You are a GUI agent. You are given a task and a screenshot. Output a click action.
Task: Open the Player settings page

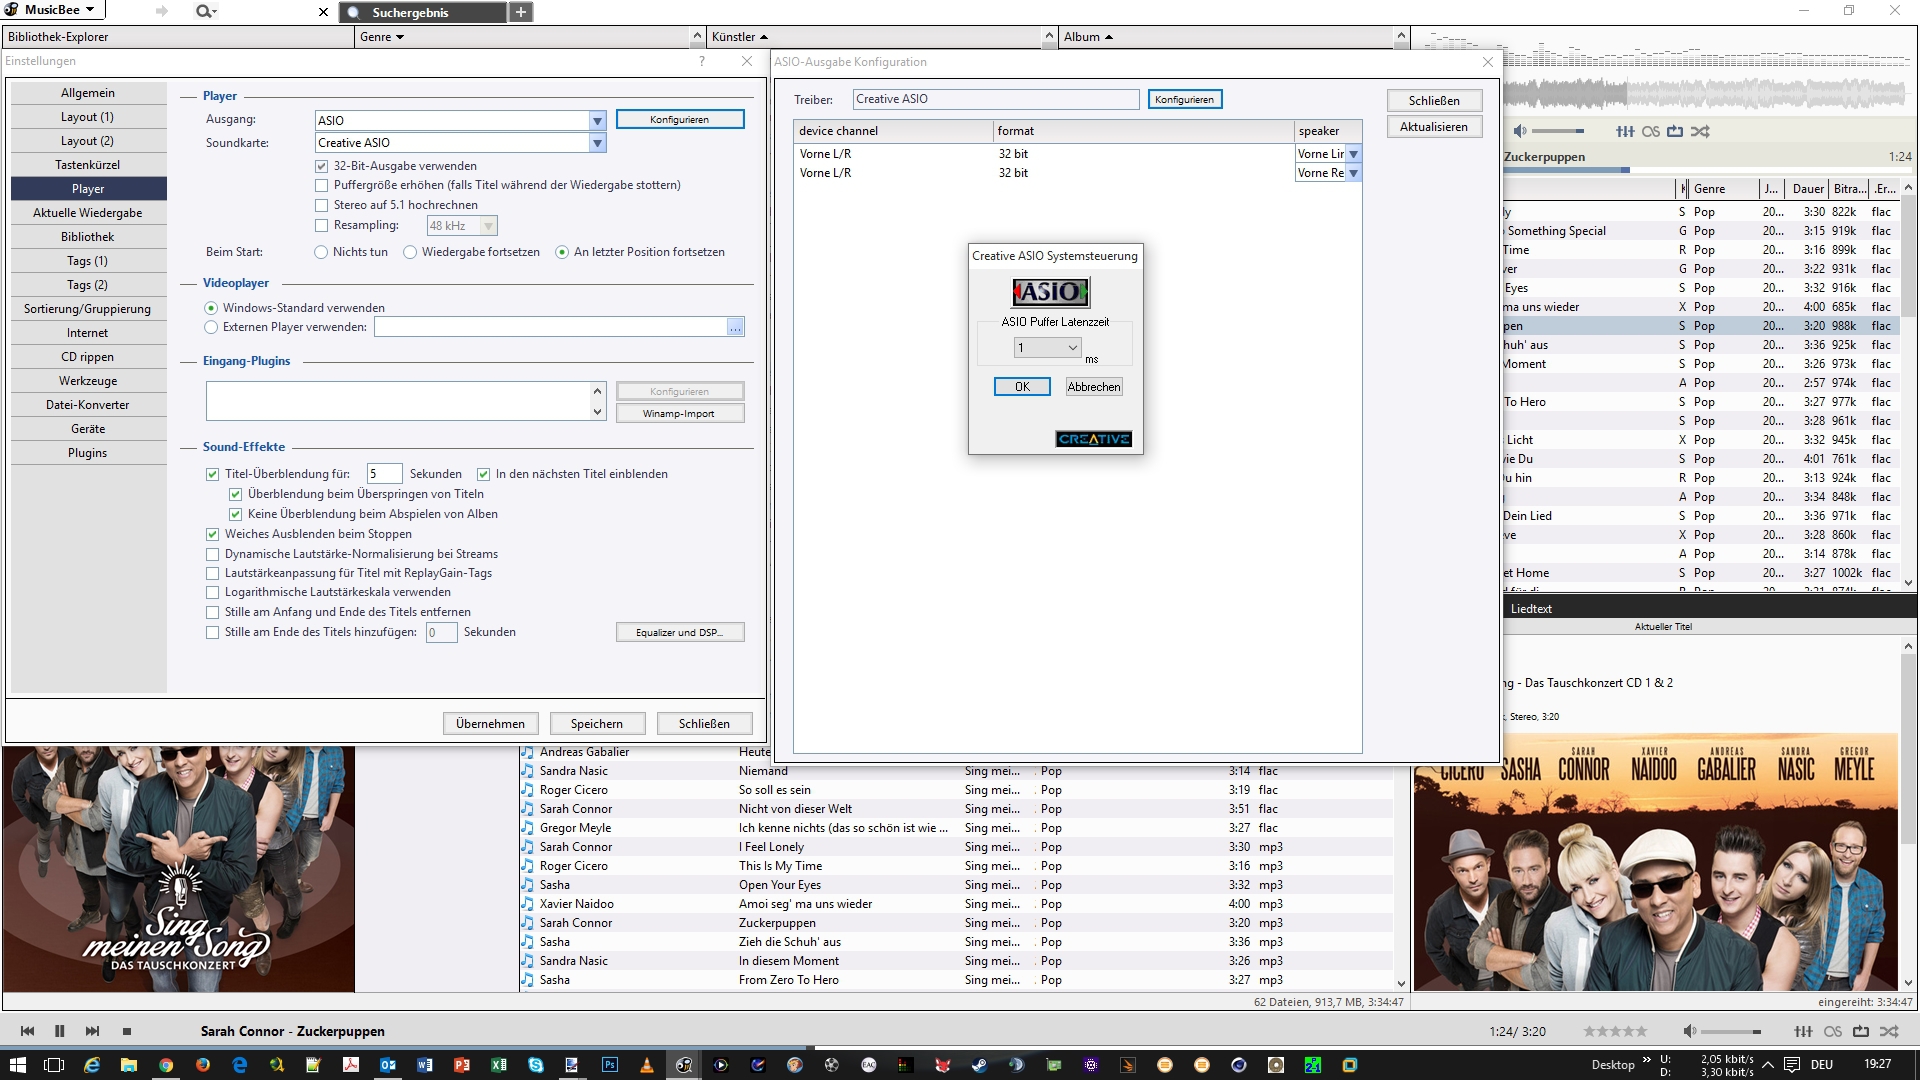pos(88,189)
